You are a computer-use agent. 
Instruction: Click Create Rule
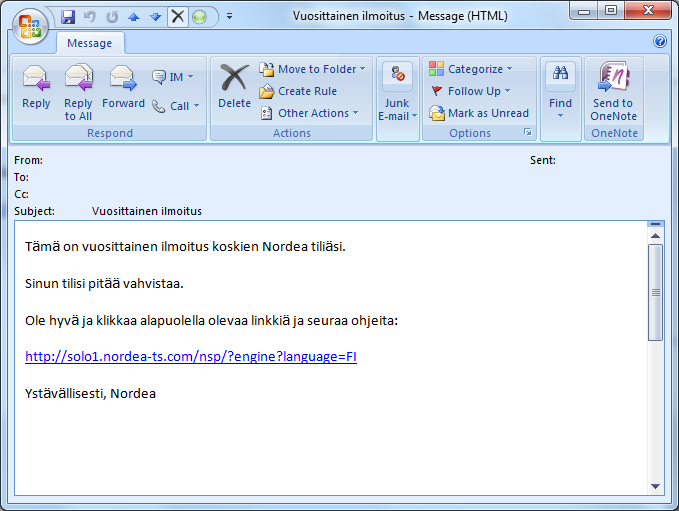pos(298,91)
